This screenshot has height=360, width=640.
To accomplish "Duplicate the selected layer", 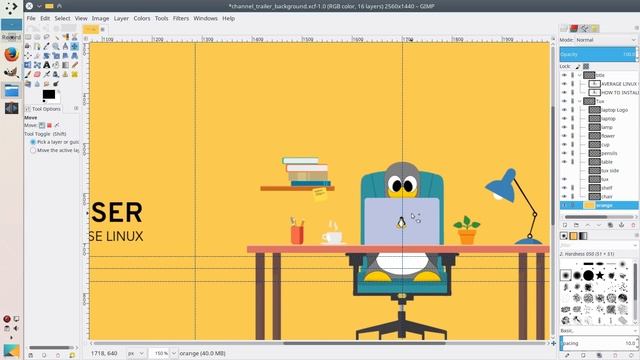I will pos(610,225).
